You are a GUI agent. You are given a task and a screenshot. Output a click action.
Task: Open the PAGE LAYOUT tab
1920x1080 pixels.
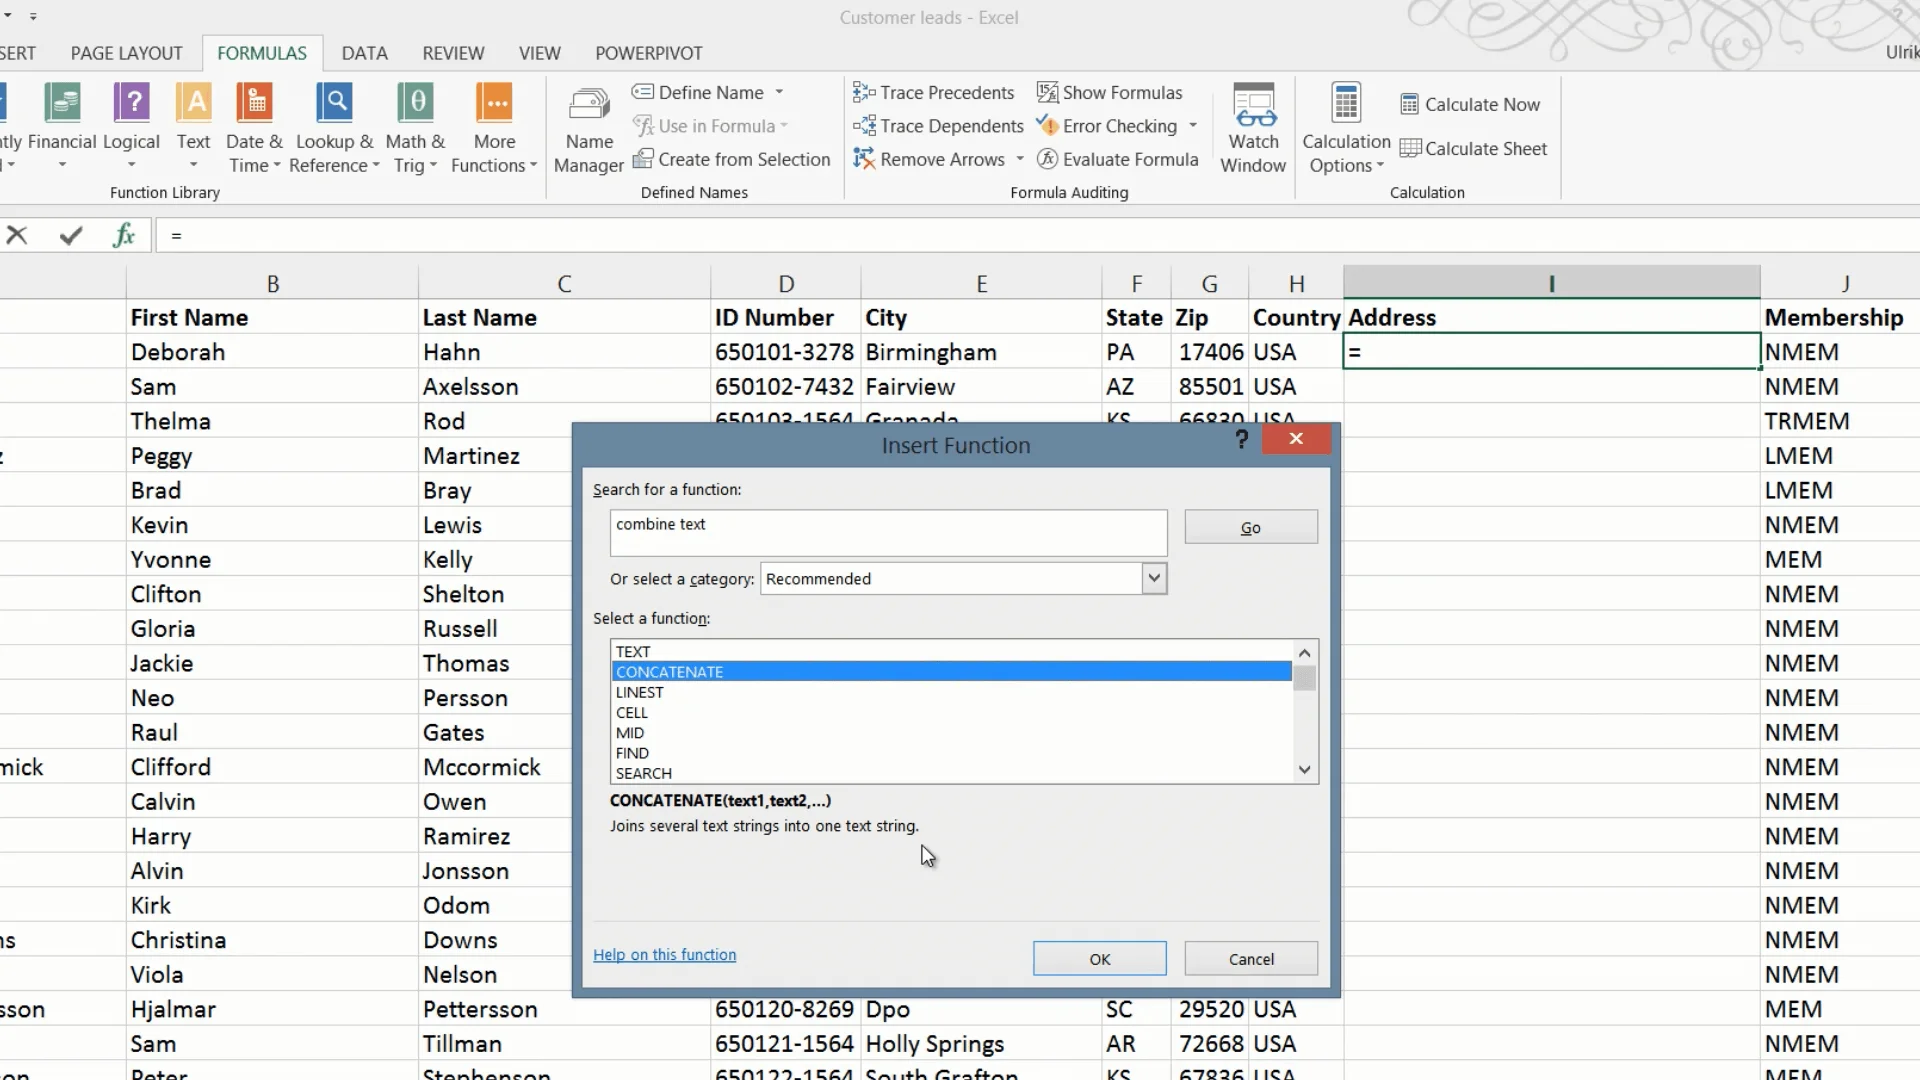coord(126,53)
